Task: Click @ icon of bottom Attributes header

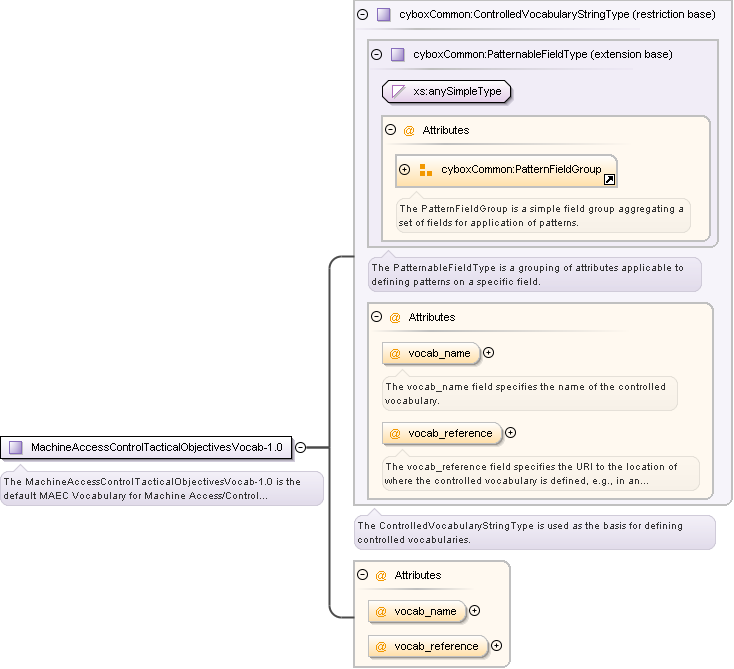Action: (x=381, y=576)
